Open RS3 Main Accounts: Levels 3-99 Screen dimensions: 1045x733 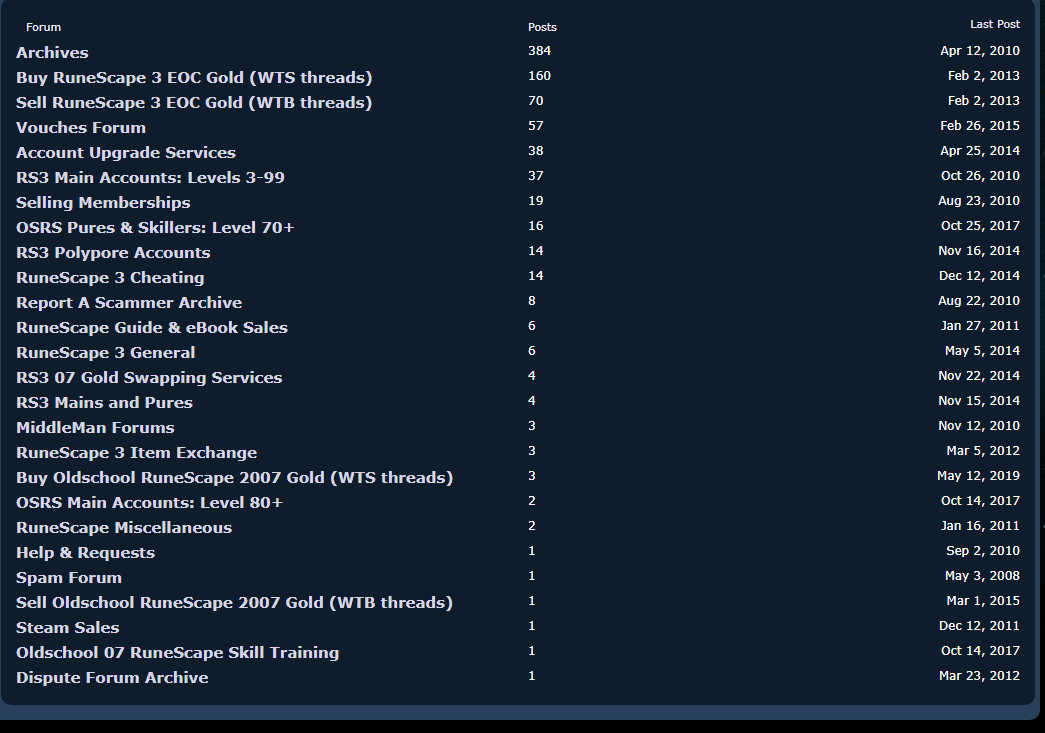pyautogui.click(x=150, y=177)
